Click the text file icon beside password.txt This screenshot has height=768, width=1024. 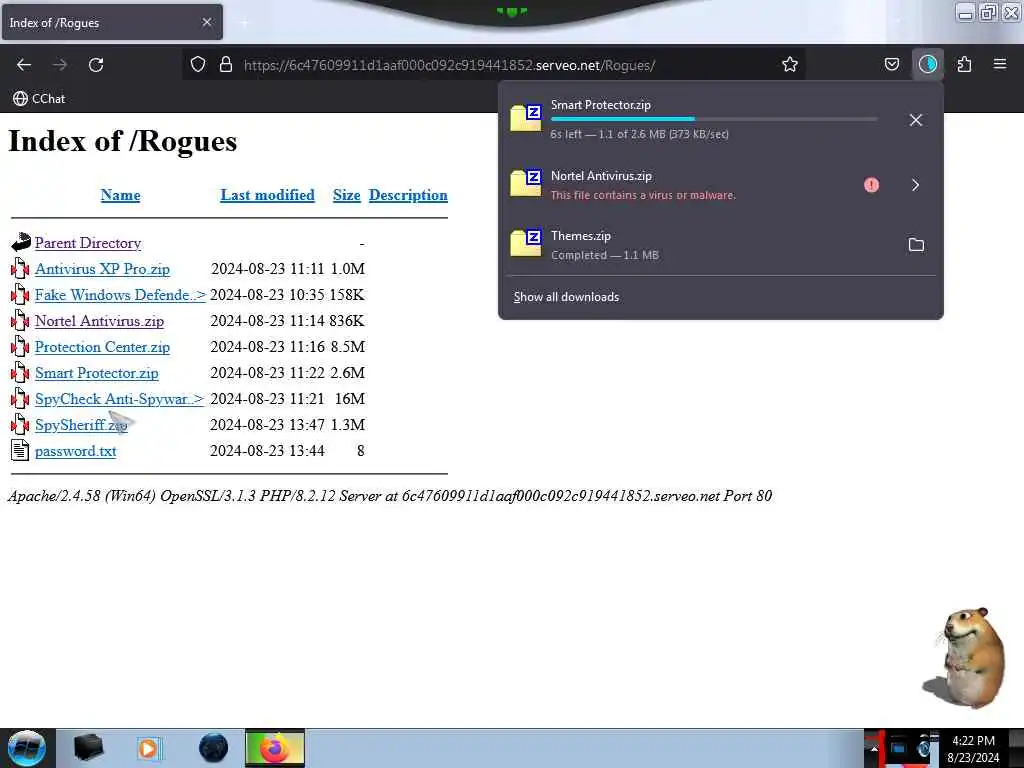click(20, 450)
